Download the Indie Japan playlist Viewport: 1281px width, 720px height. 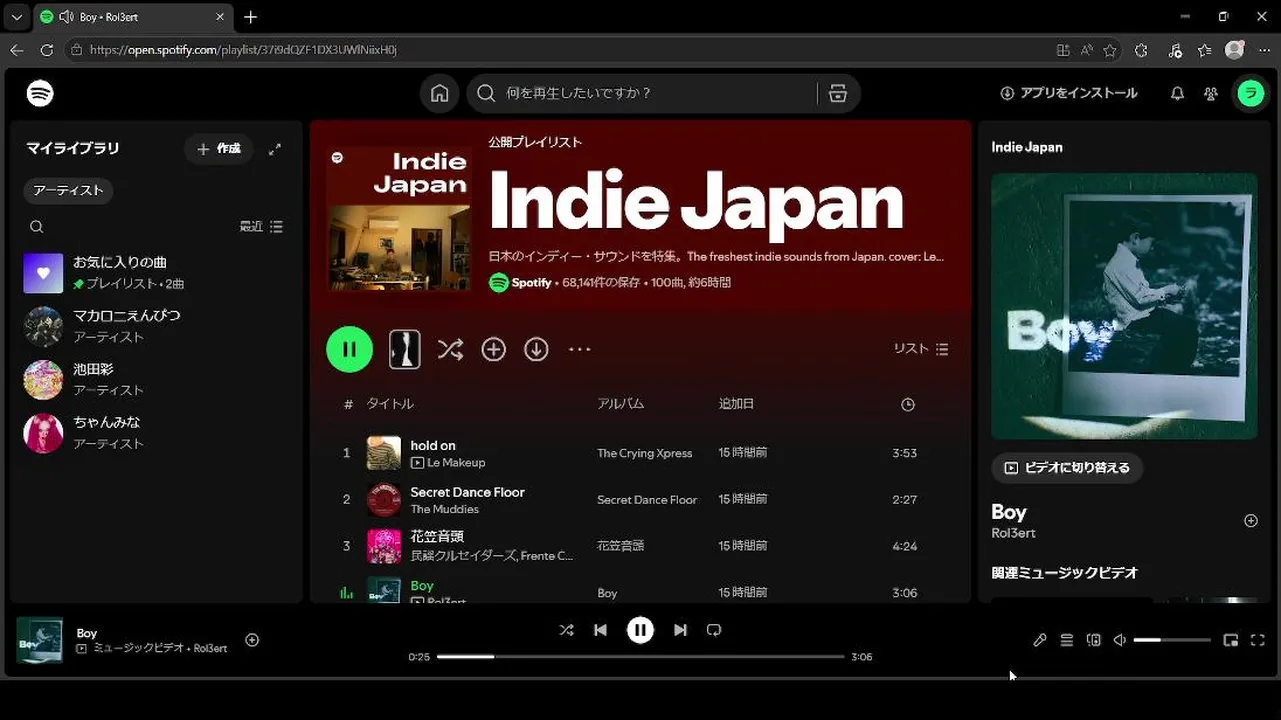pos(537,349)
